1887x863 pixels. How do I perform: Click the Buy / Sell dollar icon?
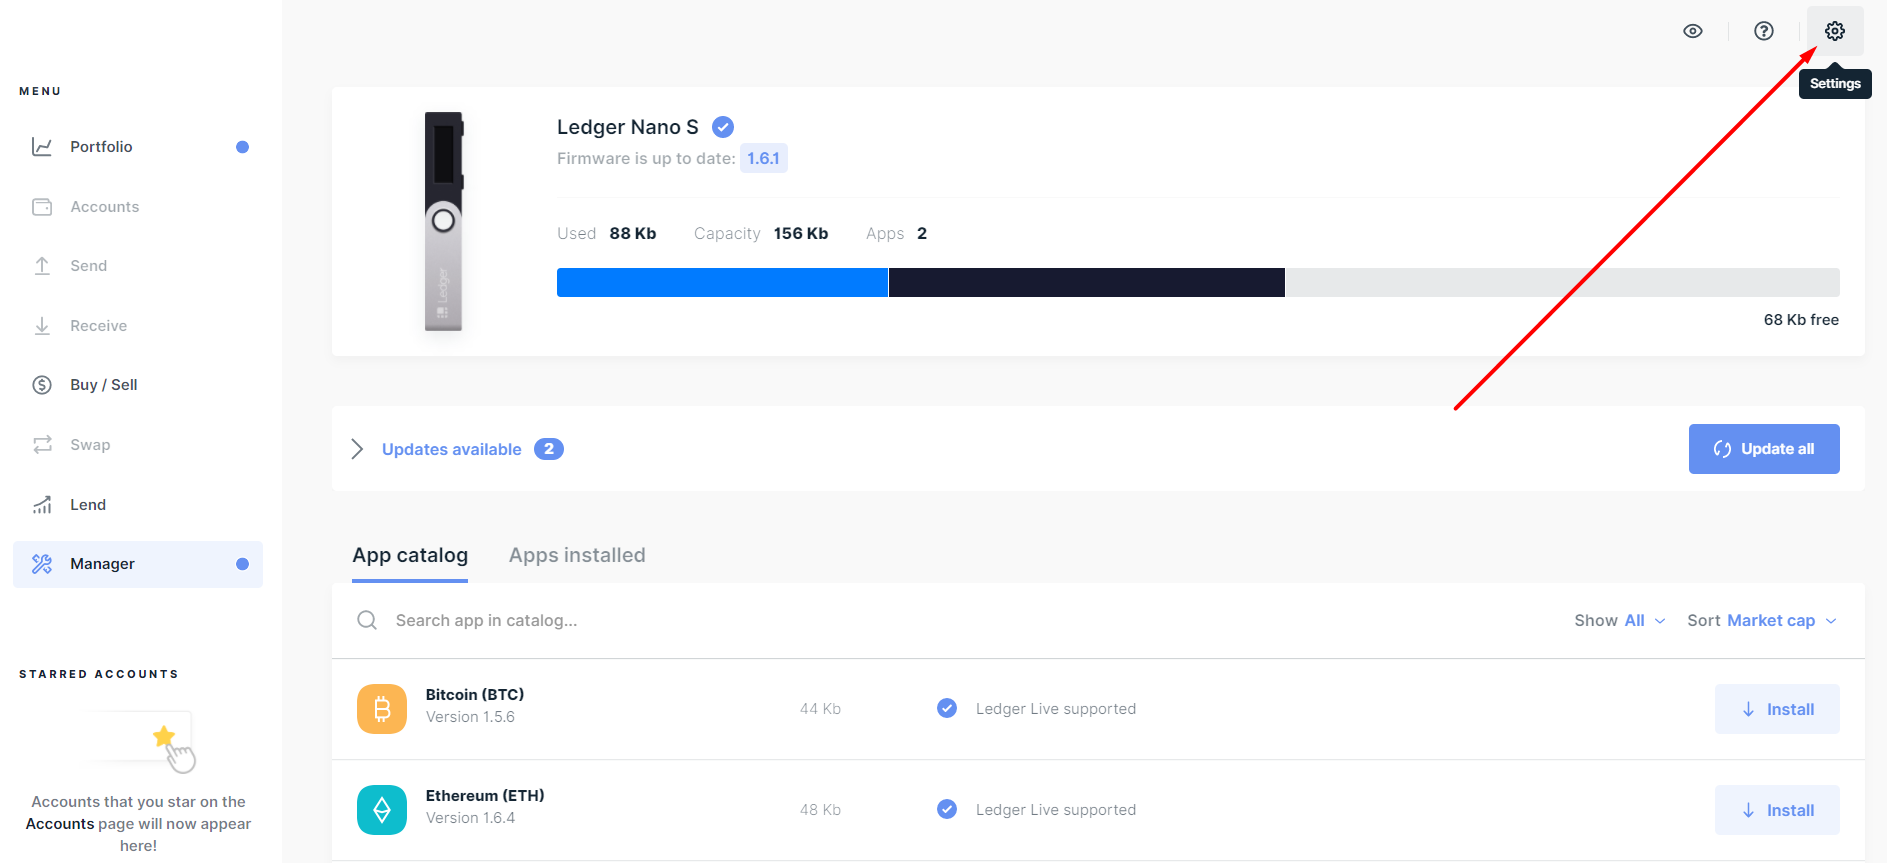[42, 385]
